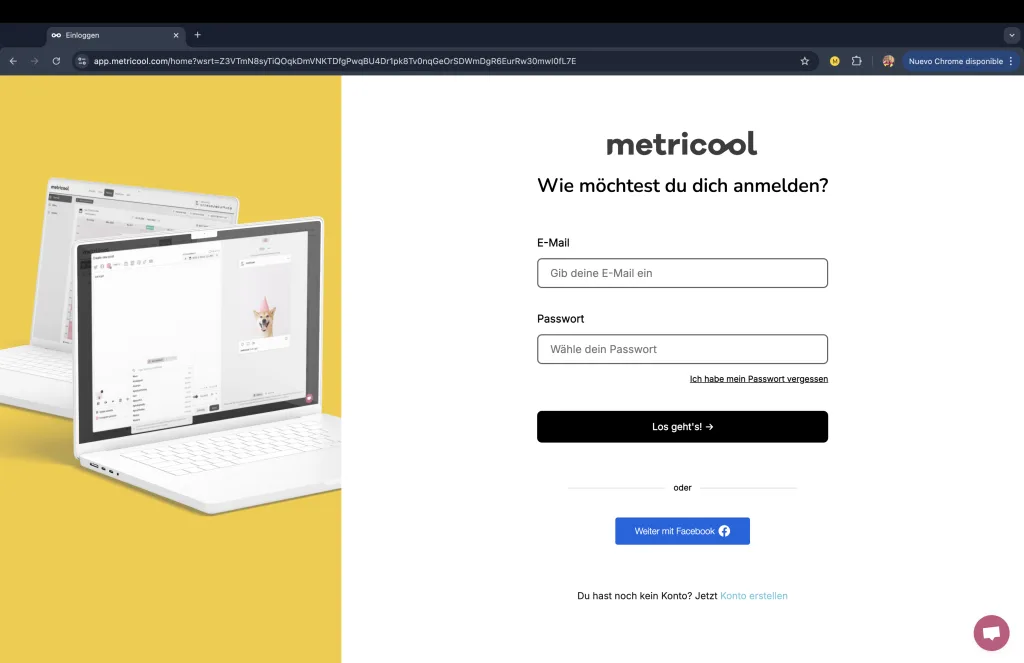Follow the Konto erstellen link
The width and height of the screenshot is (1024, 663).
pos(754,596)
